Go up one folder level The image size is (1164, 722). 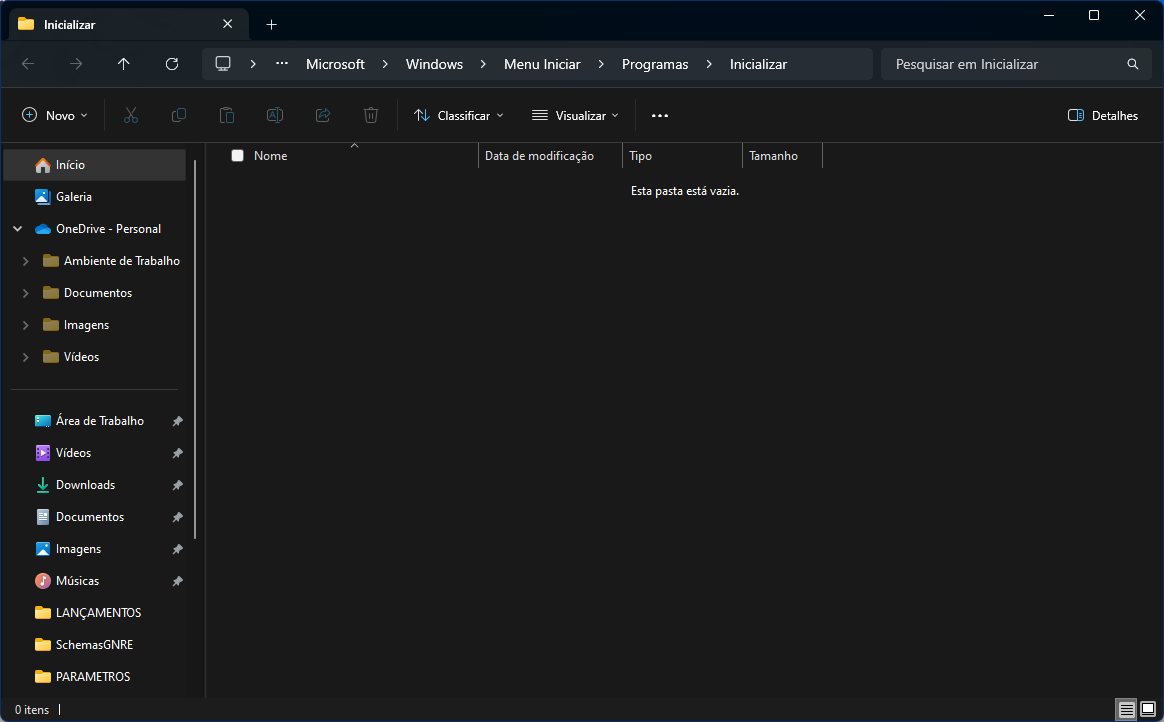point(124,64)
